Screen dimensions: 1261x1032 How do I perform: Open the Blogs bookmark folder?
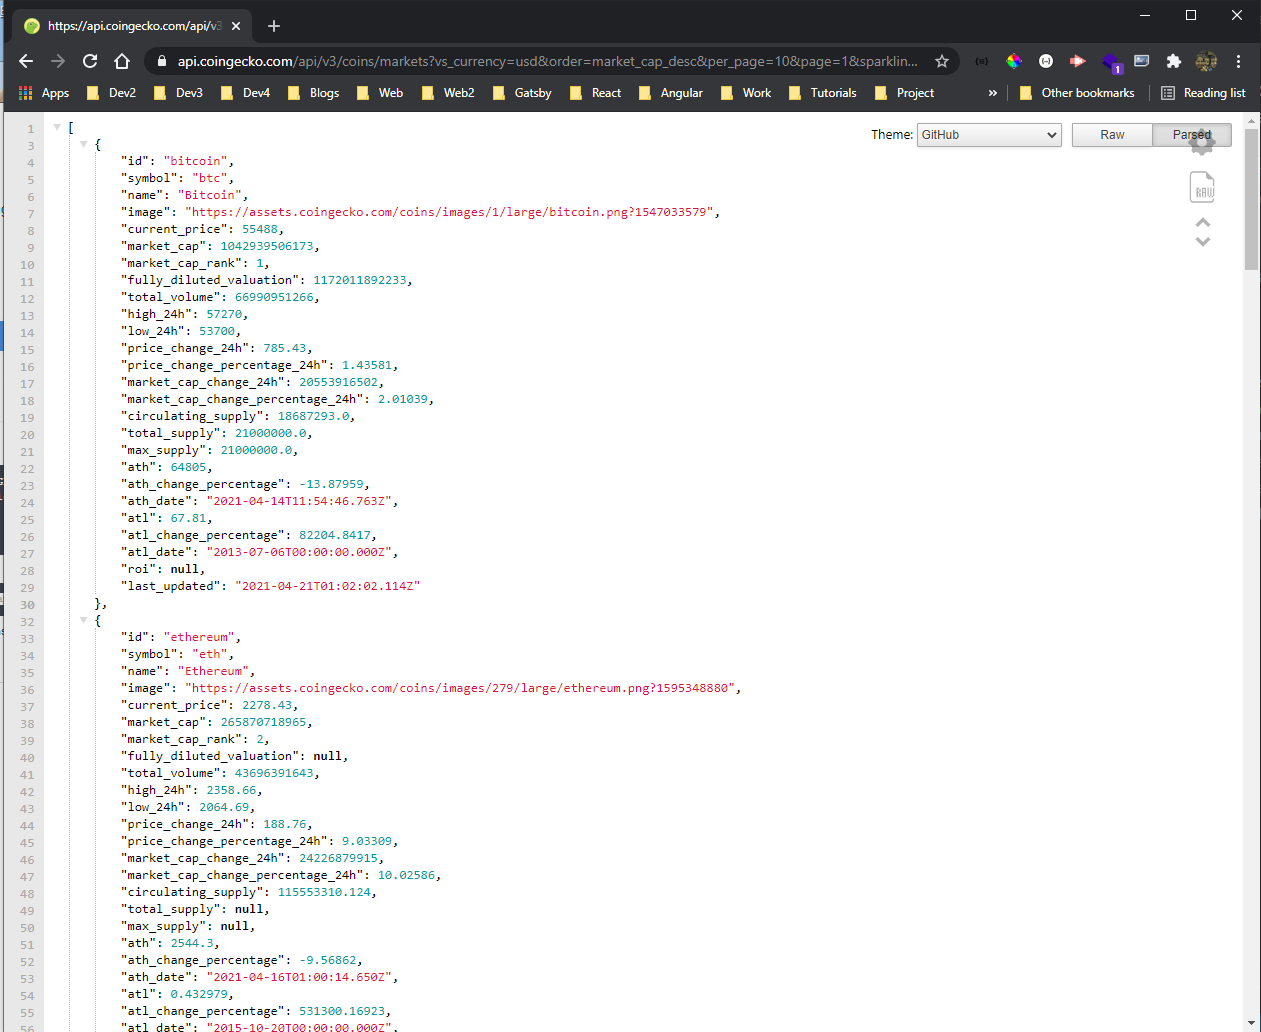(313, 93)
